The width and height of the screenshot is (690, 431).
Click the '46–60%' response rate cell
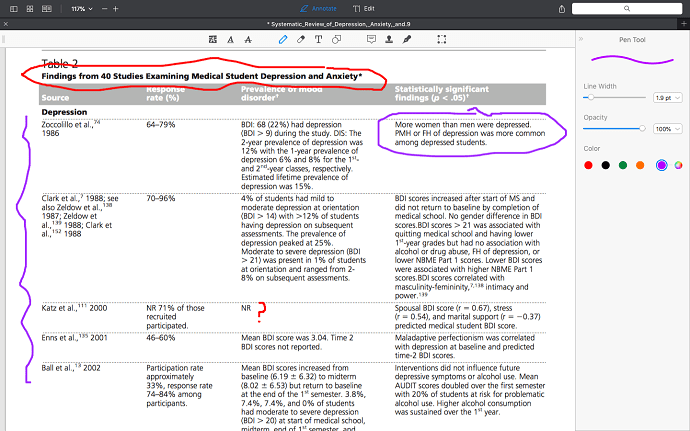tap(161, 338)
